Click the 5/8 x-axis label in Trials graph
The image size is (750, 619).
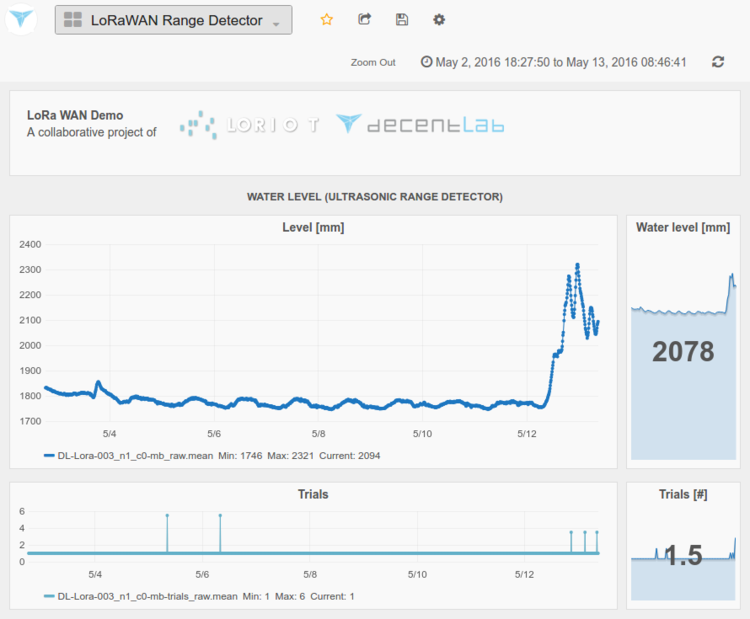(309, 575)
